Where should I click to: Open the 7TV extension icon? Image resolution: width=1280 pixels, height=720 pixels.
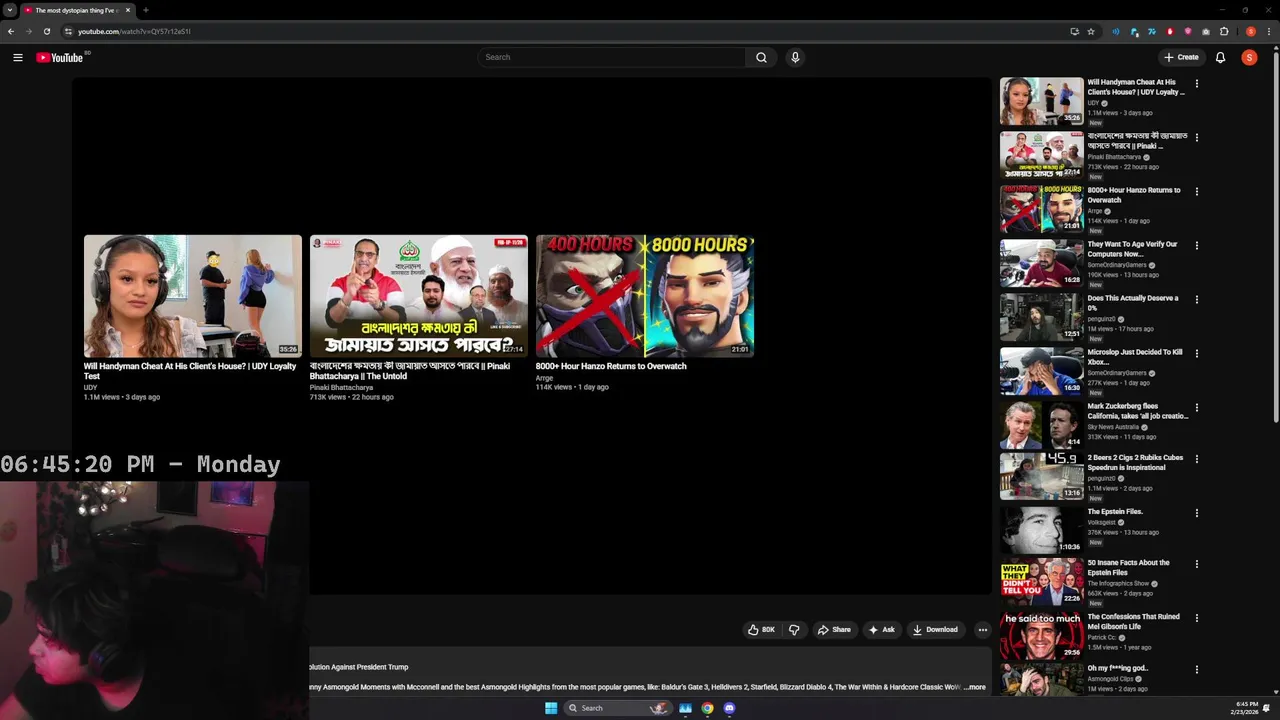click(x=1152, y=31)
